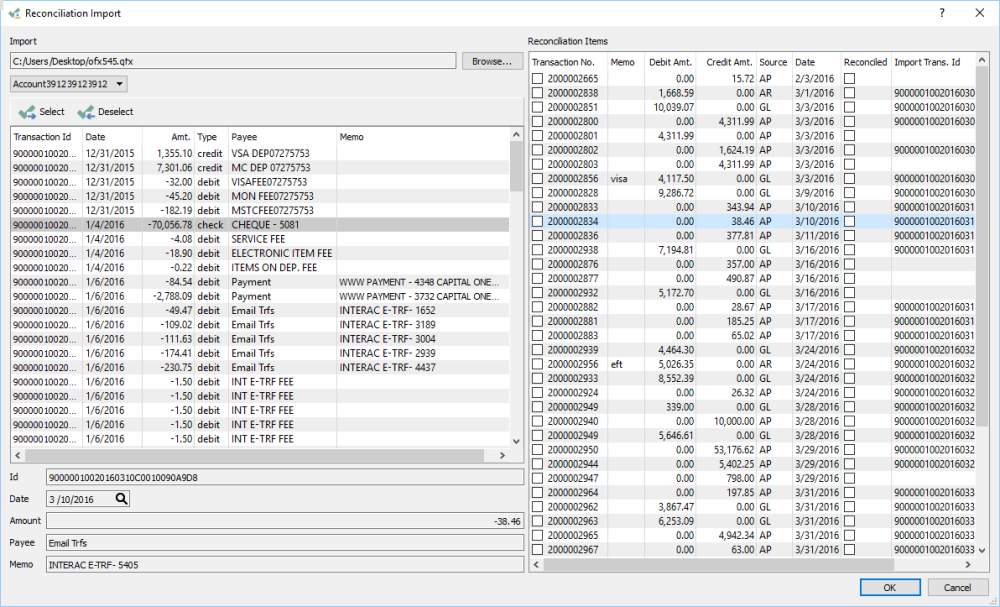Click the Cancel button
Viewport: 1000px width, 607px height.
pyautogui.click(x=957, y=587)
